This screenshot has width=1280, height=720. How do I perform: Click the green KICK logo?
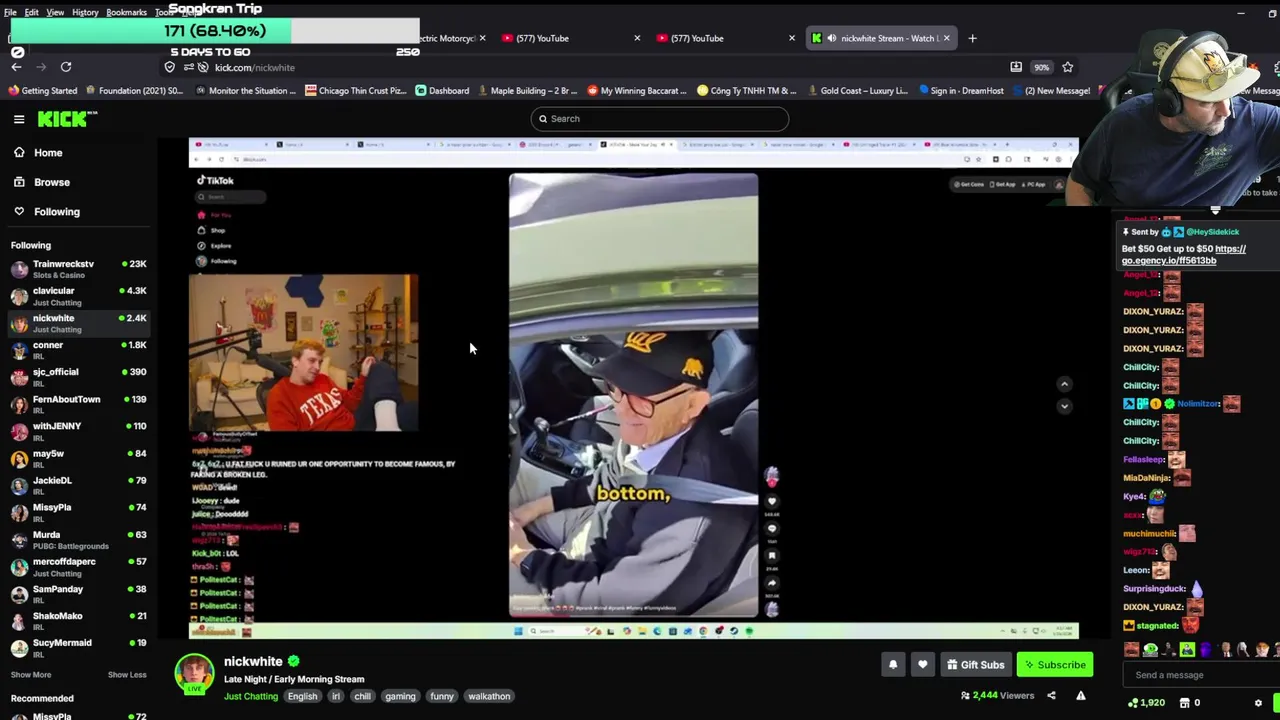point(67,119)
